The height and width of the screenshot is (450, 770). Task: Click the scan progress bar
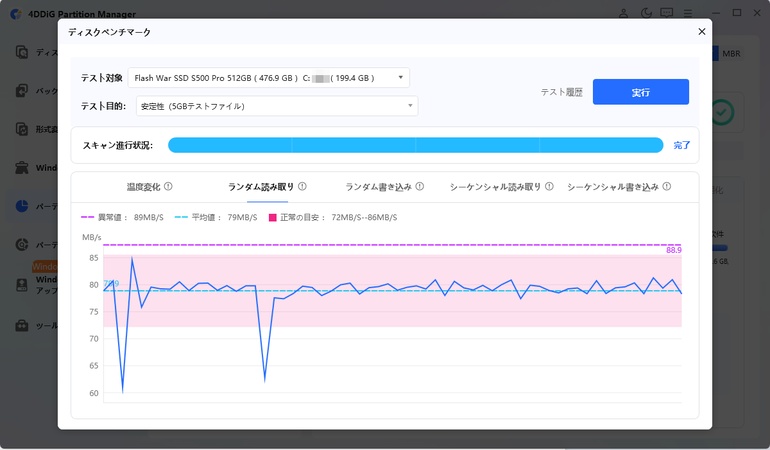coord(415,145)
